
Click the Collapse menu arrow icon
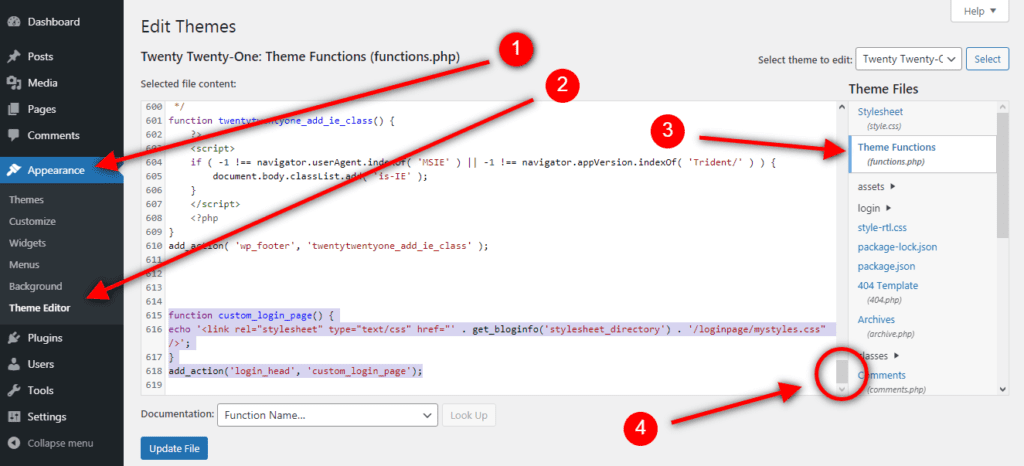13,443
